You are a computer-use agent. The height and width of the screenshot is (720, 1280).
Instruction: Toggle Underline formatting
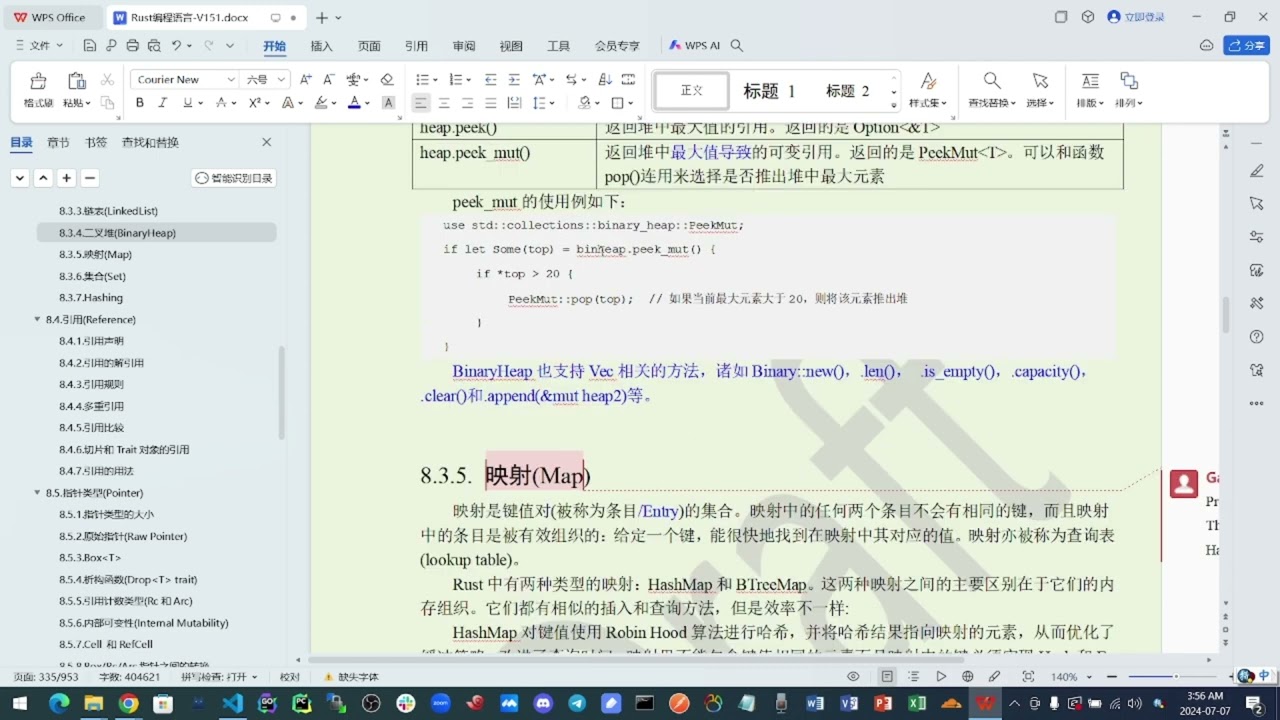pyautogui.click(x=187, y=103)
